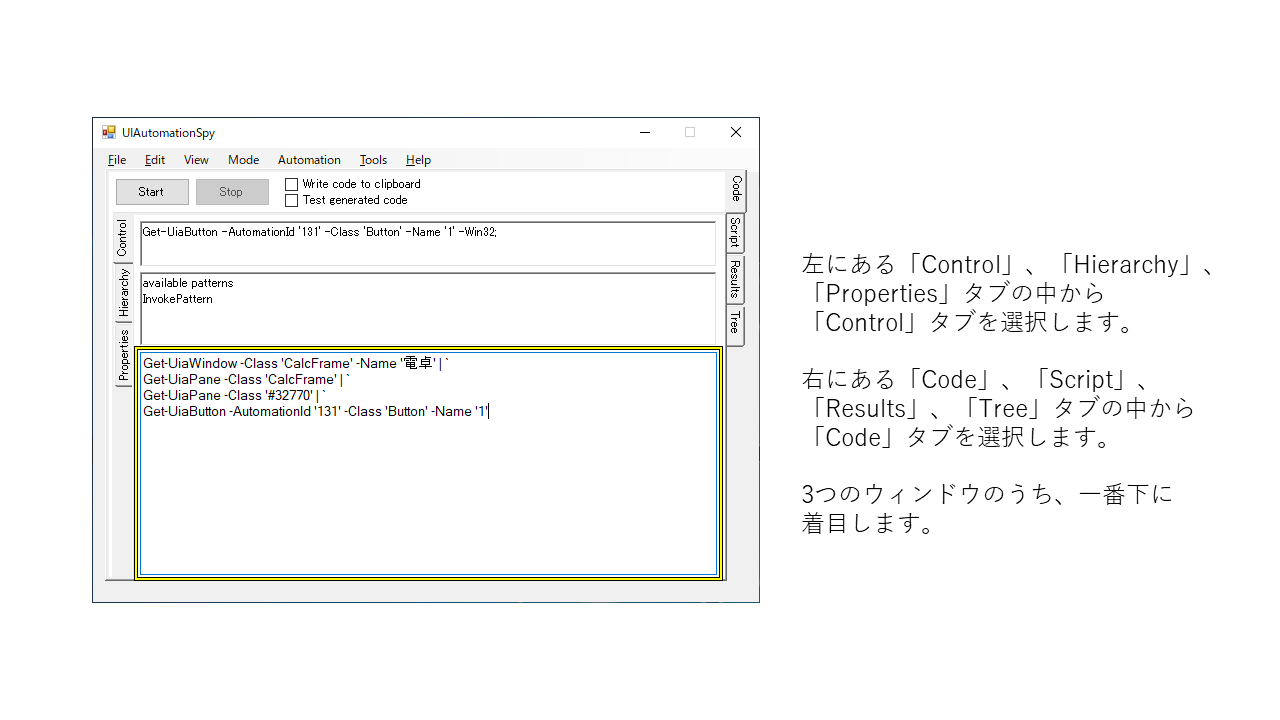Click the 'InvokePattern' text line
This screenshot has height=720, width=1280.
click(x=178, y=299)
